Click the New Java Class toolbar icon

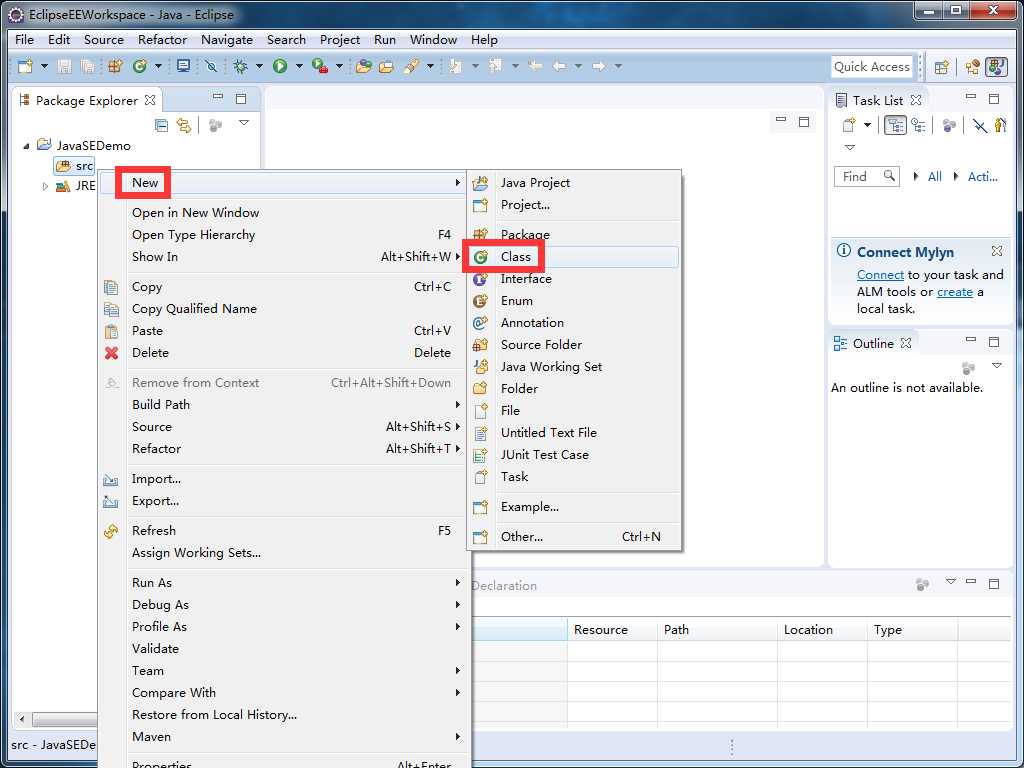pyautogui.click(x=139, y=66)
